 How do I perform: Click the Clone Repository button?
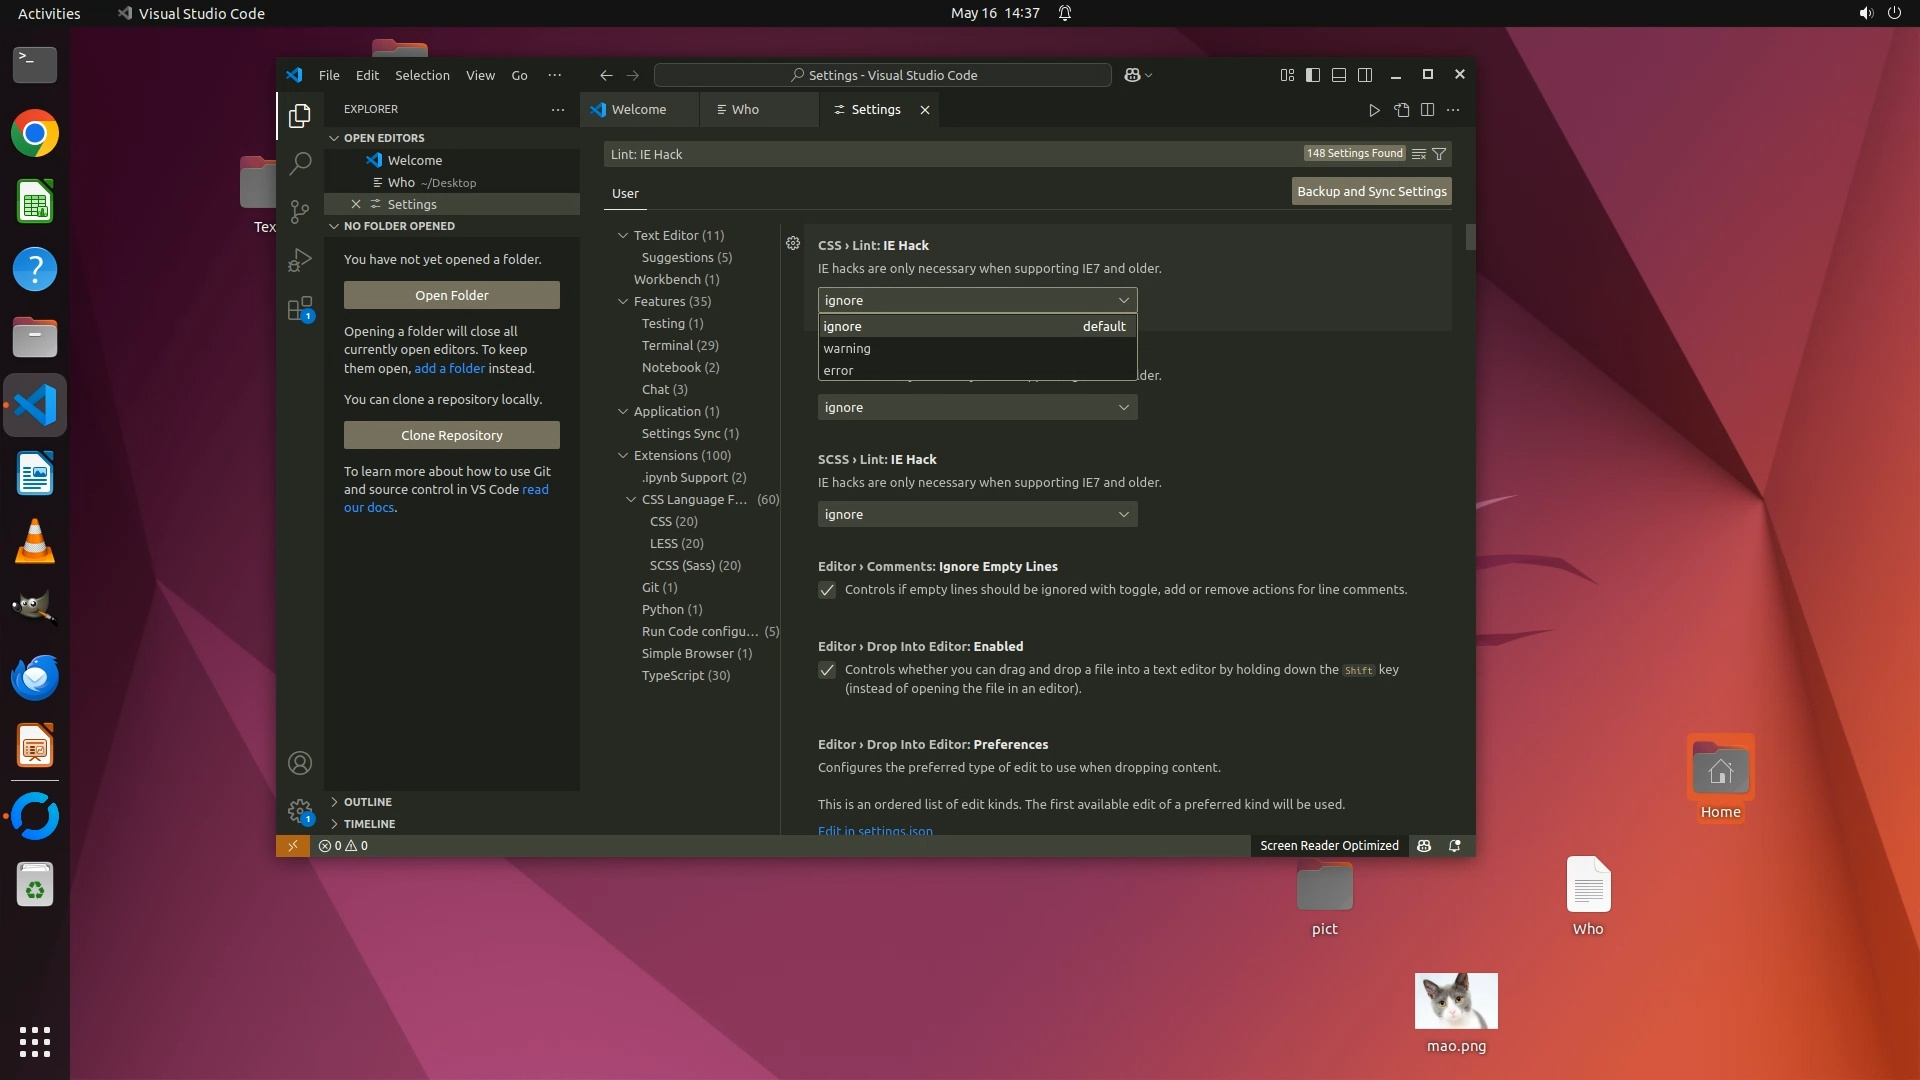pos(451,435)
